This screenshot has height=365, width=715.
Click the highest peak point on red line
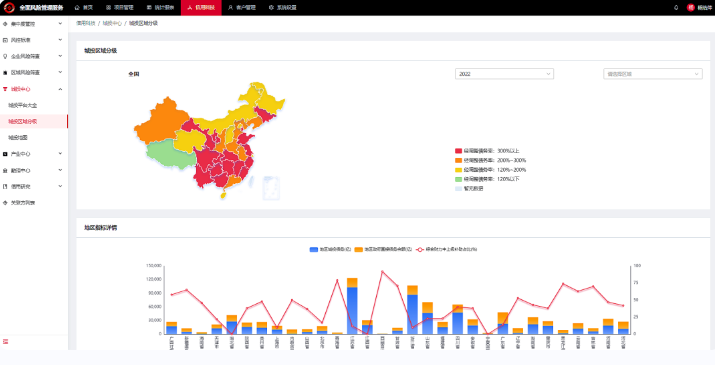click(x=382, y=271)
